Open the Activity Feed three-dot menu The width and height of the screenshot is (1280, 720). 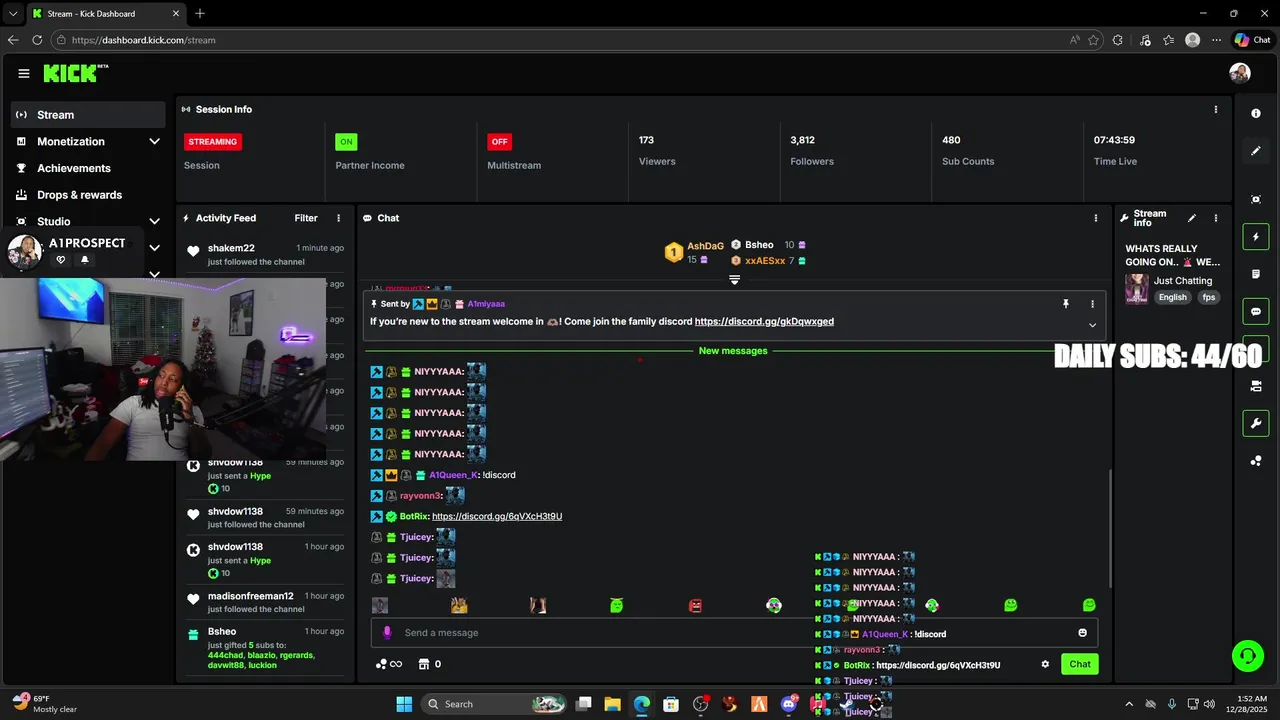[x=338, y=218]
